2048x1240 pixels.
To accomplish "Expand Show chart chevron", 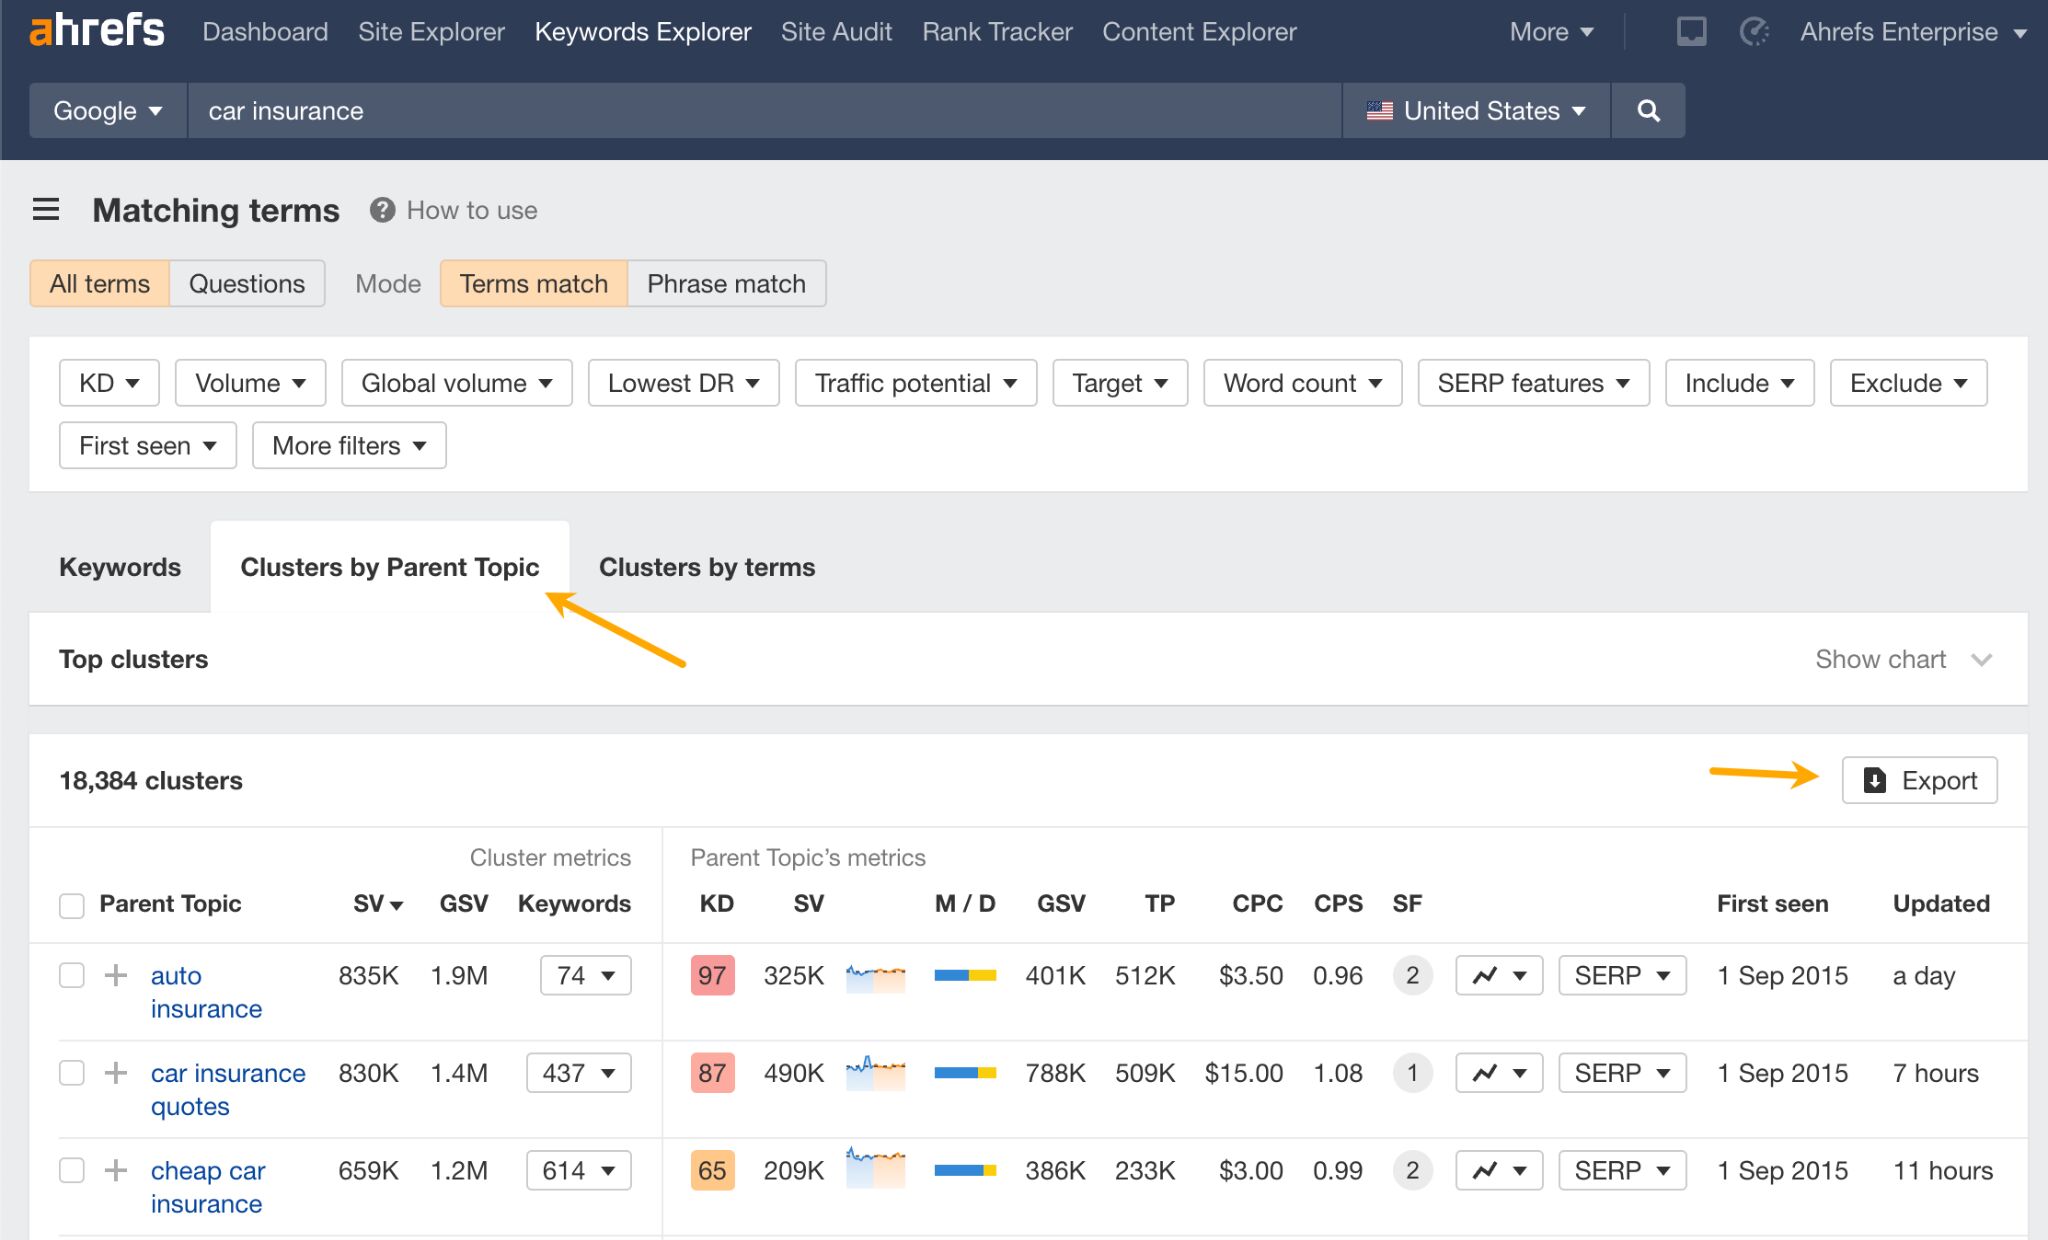I will click(x=1981, y=660).
